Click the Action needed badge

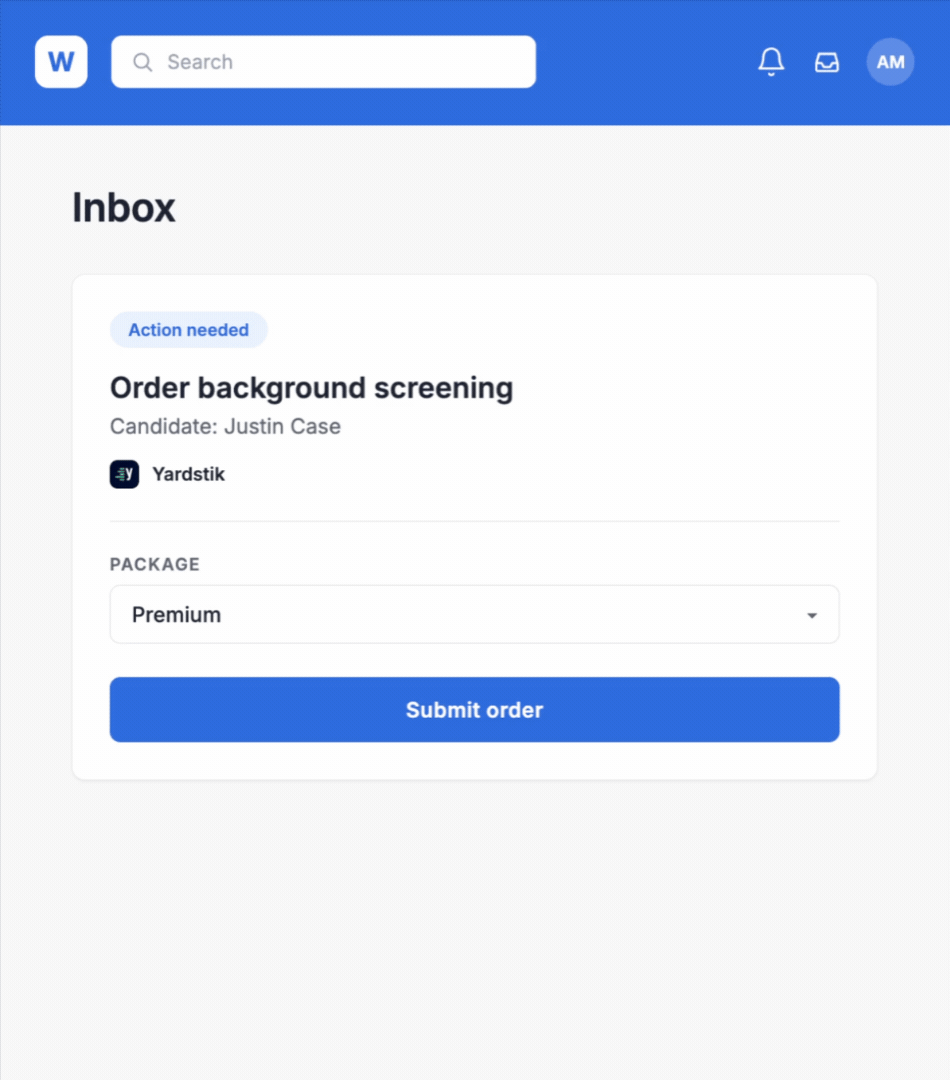(189, 330)
